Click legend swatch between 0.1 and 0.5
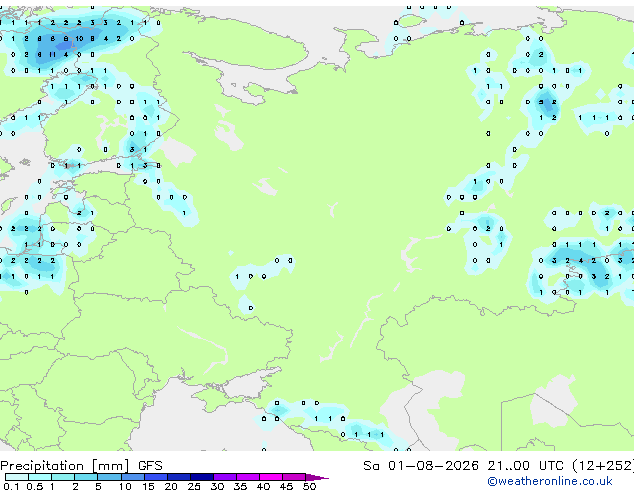The height and width of the screenshot is (490, 634). coord(17,477)
